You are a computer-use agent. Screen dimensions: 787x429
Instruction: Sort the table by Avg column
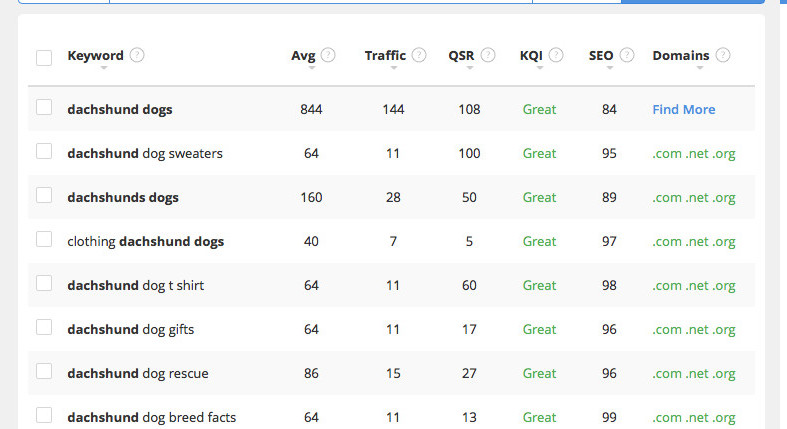(303, 55)
